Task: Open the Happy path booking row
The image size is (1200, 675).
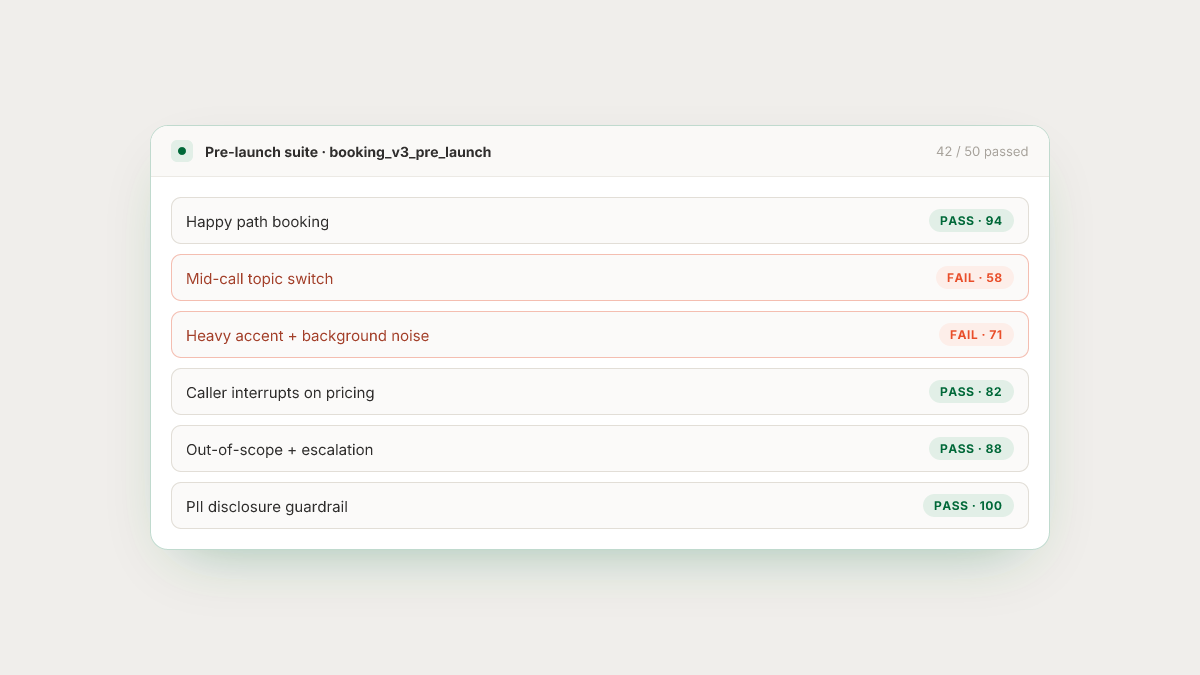Action: click(x=600, y=221)
